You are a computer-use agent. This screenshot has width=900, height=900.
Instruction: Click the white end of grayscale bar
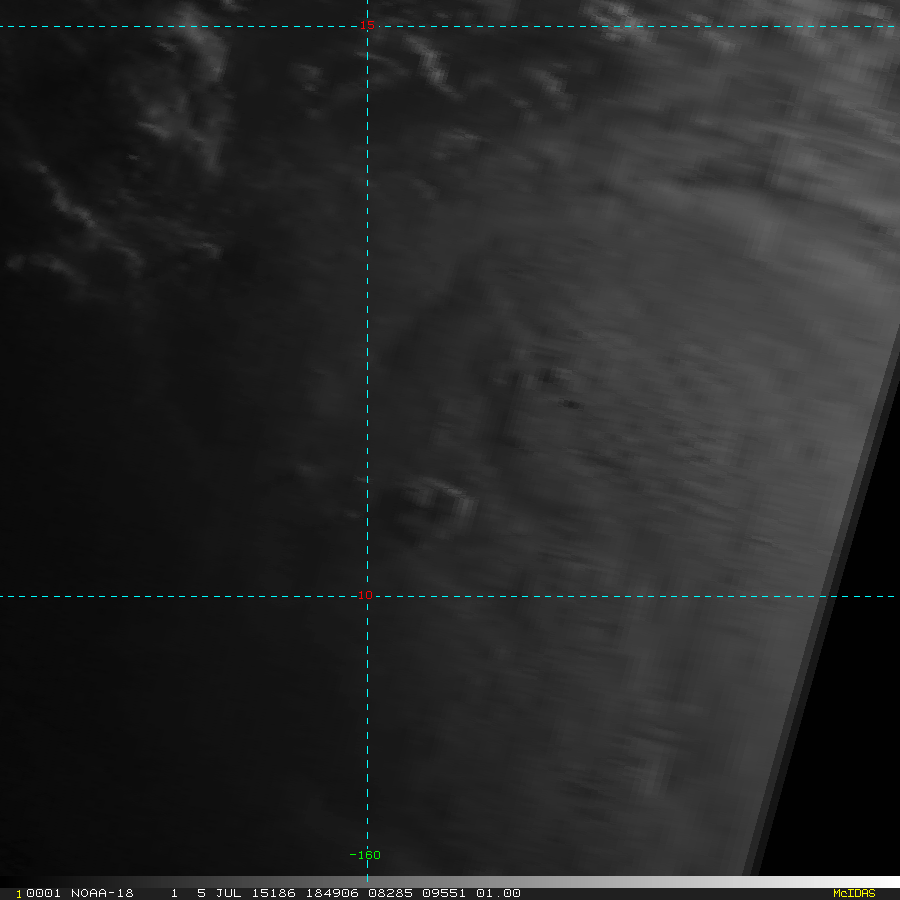tap(880, 882)
